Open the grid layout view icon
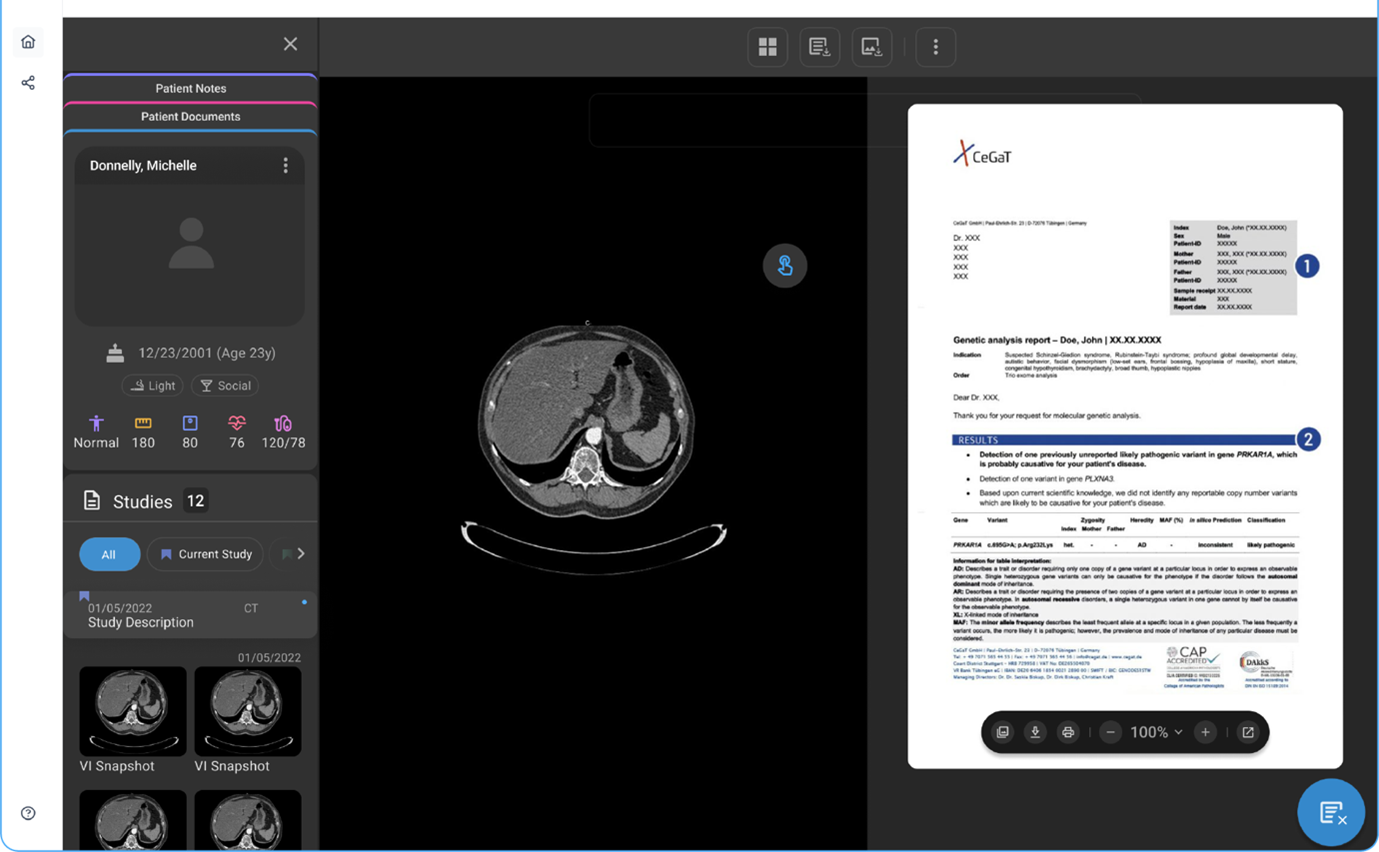The image size is (1379, 852). coord(767,47)
